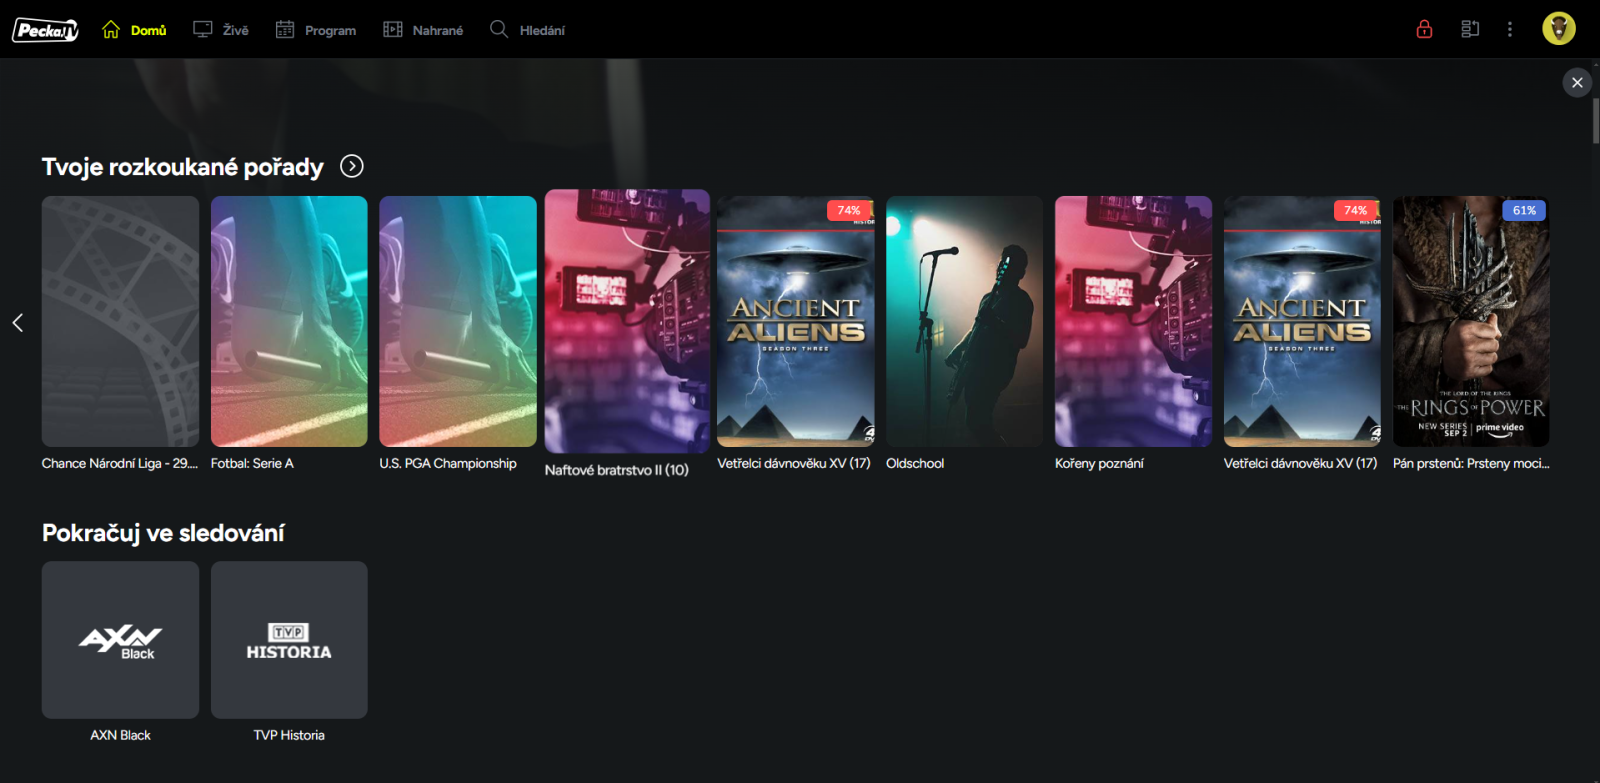
Task: Open the device list icon in header
Action: (1470, 29)
